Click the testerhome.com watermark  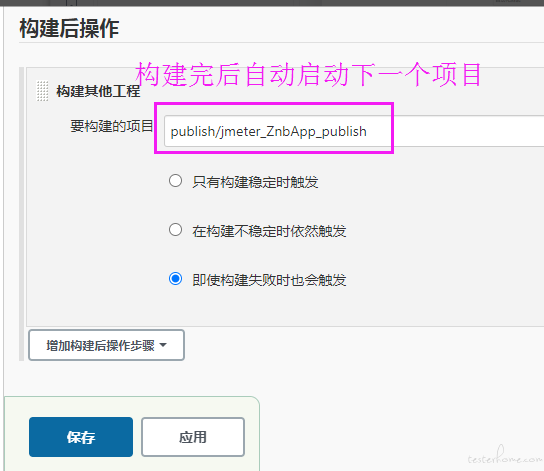tap(504, 456)
